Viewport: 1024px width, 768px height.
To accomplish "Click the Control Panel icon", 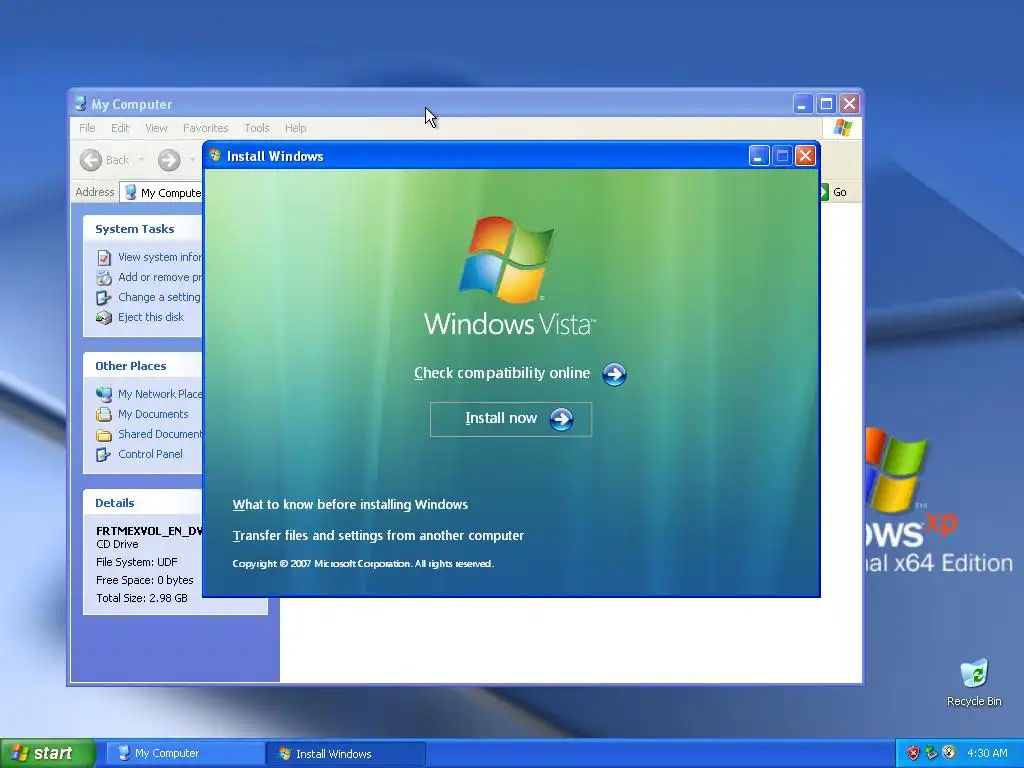I will pyautogui.click(x=104, y=455).
